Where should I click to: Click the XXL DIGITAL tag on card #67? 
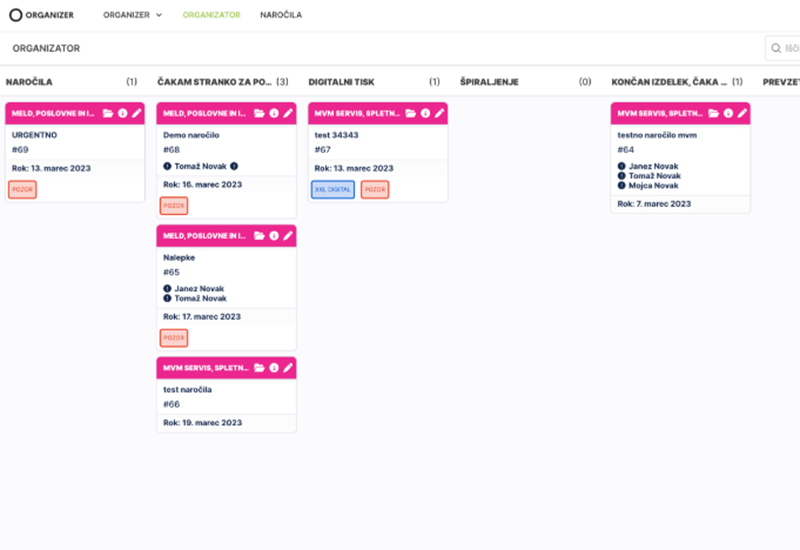click(332, 189)
